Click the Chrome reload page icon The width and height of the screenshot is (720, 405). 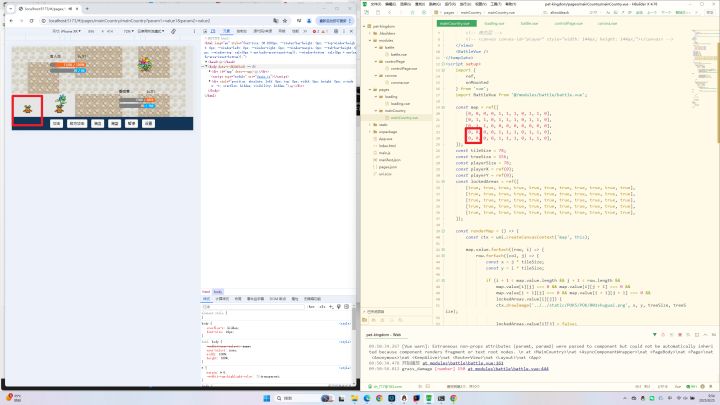32,19
